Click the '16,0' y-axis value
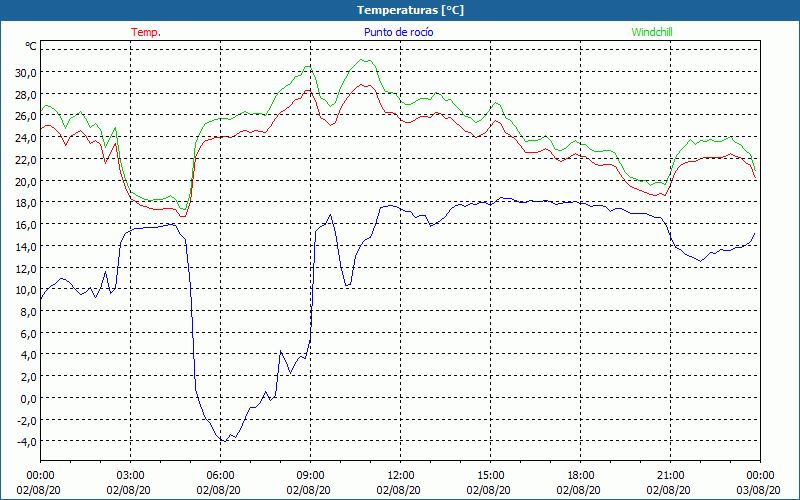Image resolution: width=800 pixels, height=500 pixels. (26, 225)
